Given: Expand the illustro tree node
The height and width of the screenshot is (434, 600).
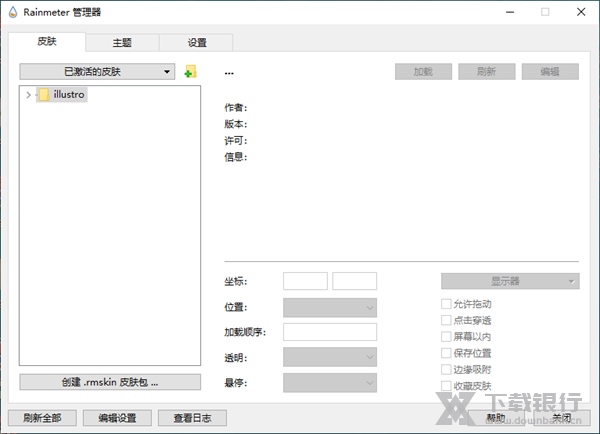Looking at the screenshot, I should 28,95.
